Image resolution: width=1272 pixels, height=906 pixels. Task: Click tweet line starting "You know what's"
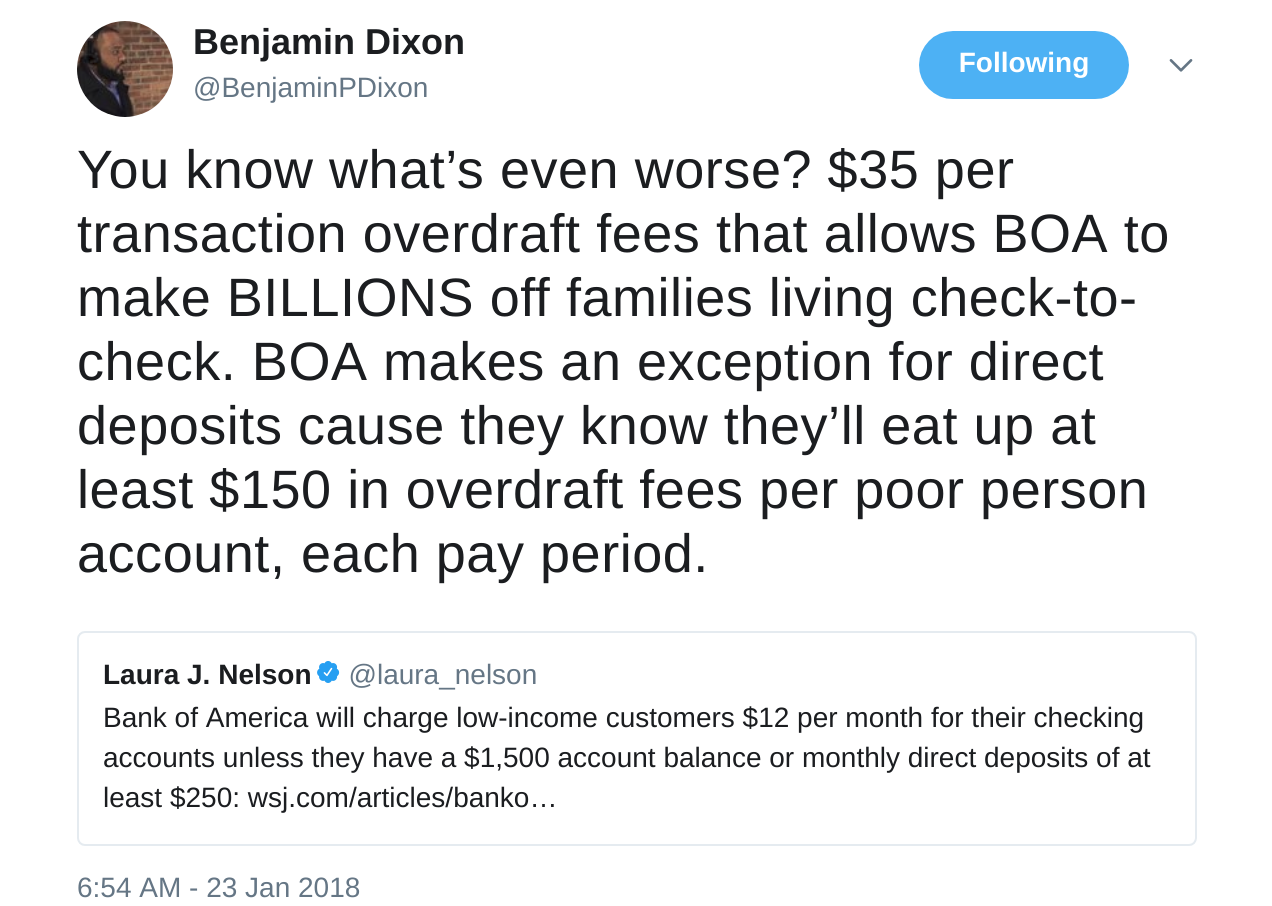545,170
